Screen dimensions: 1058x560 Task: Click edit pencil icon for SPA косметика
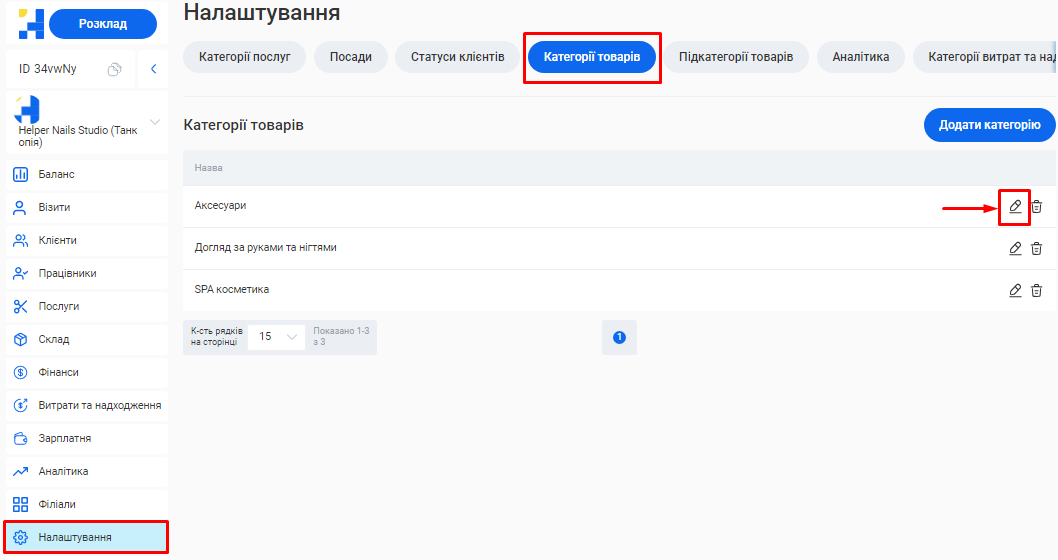1015,290
